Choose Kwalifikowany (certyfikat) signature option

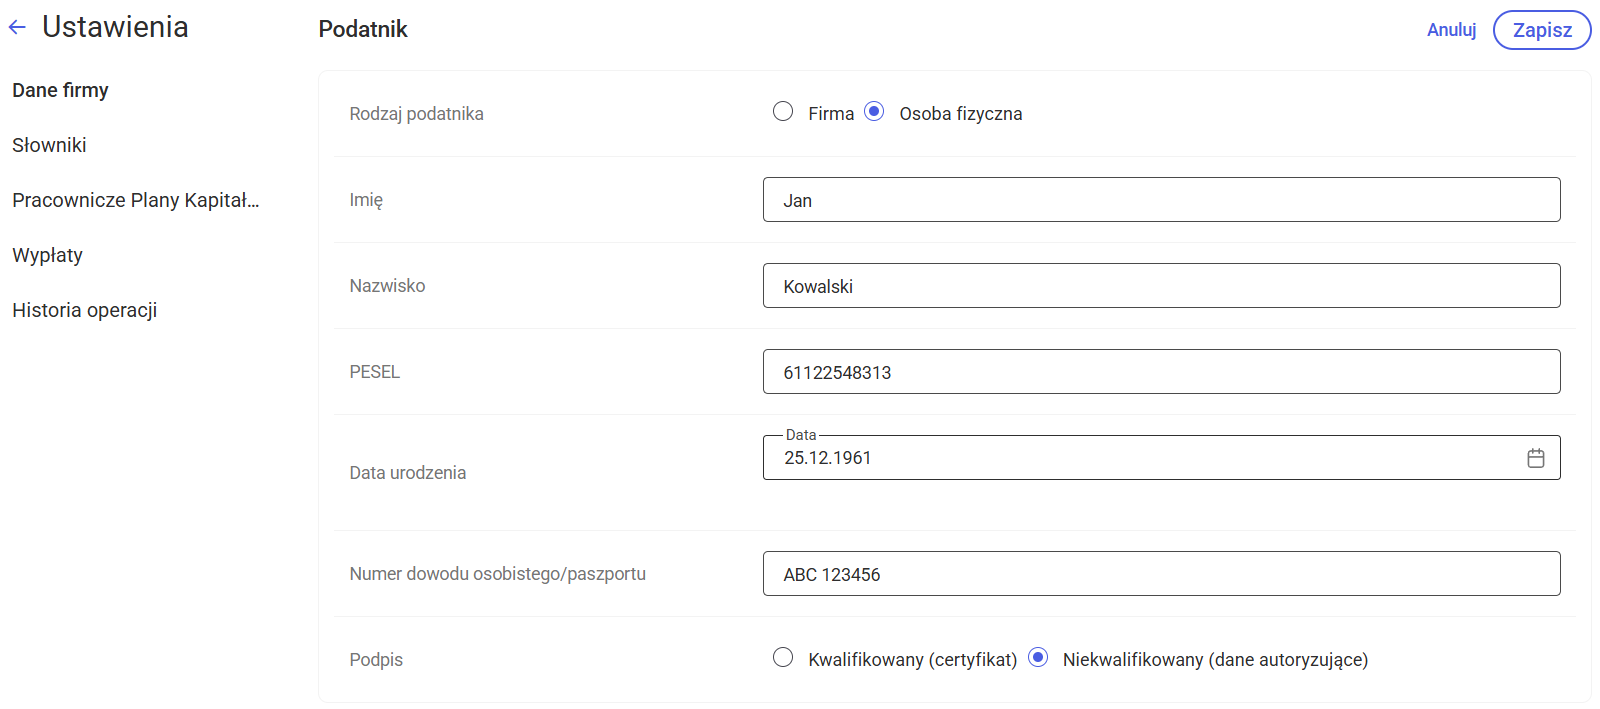783,658
